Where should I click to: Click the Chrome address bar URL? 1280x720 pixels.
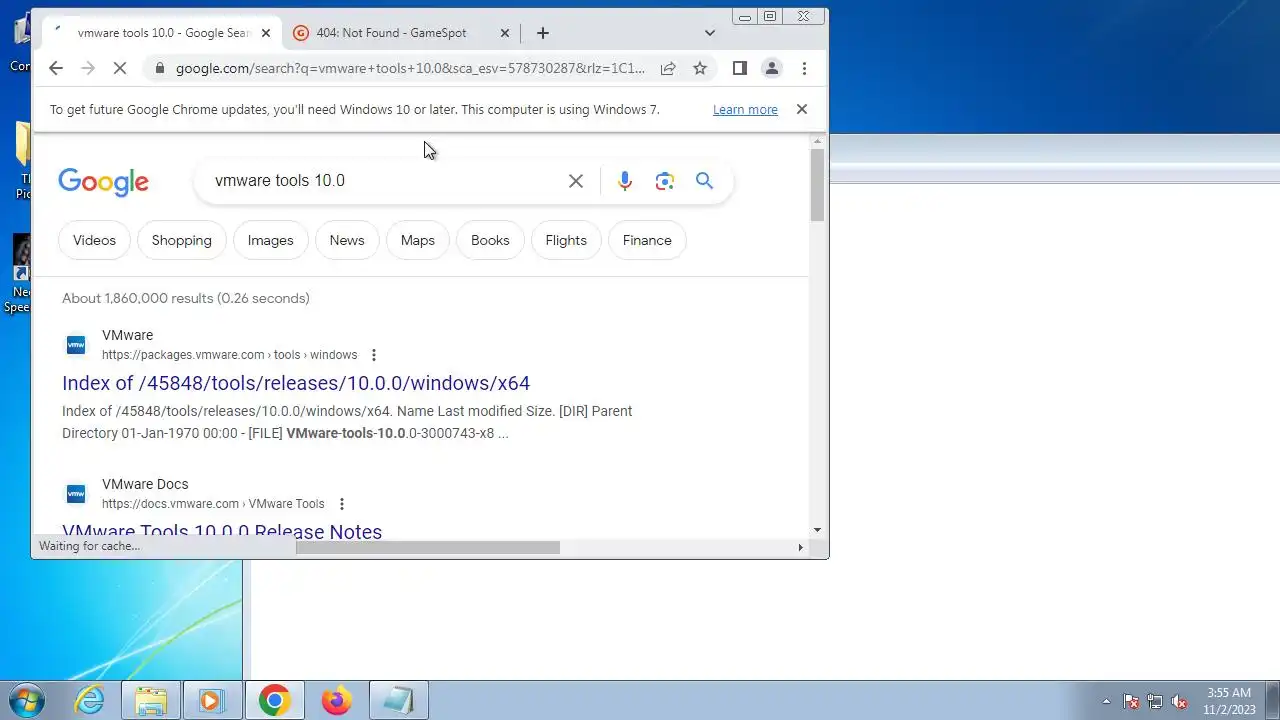tap(410, 68)
